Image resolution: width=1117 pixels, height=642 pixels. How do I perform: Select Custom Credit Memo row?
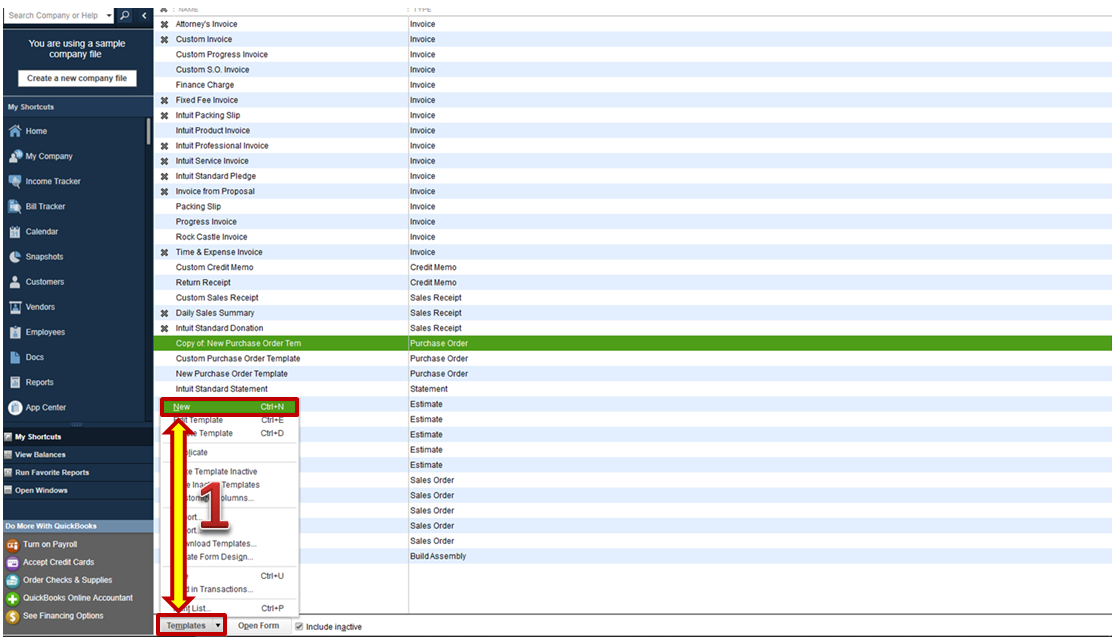click(x=633, y=267)
